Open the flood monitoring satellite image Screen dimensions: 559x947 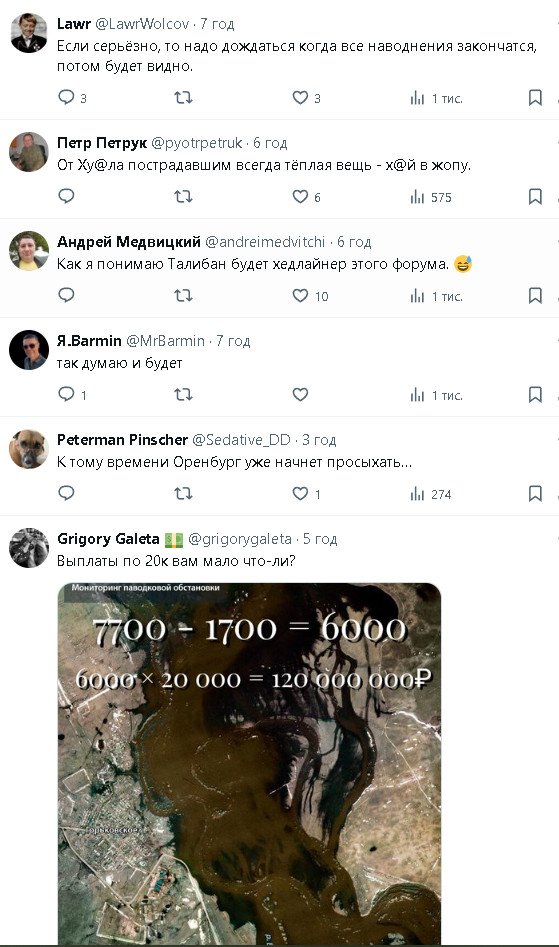click(x=249, y=763)
